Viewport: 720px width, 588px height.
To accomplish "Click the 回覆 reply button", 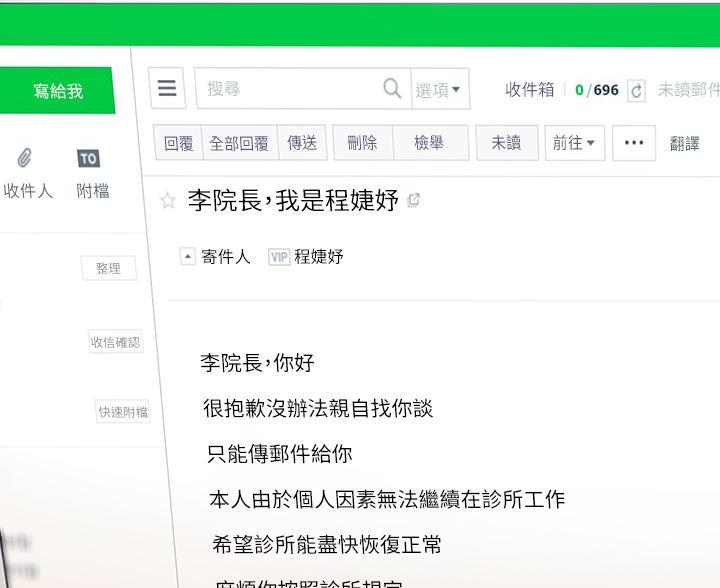I will point(178,143).
